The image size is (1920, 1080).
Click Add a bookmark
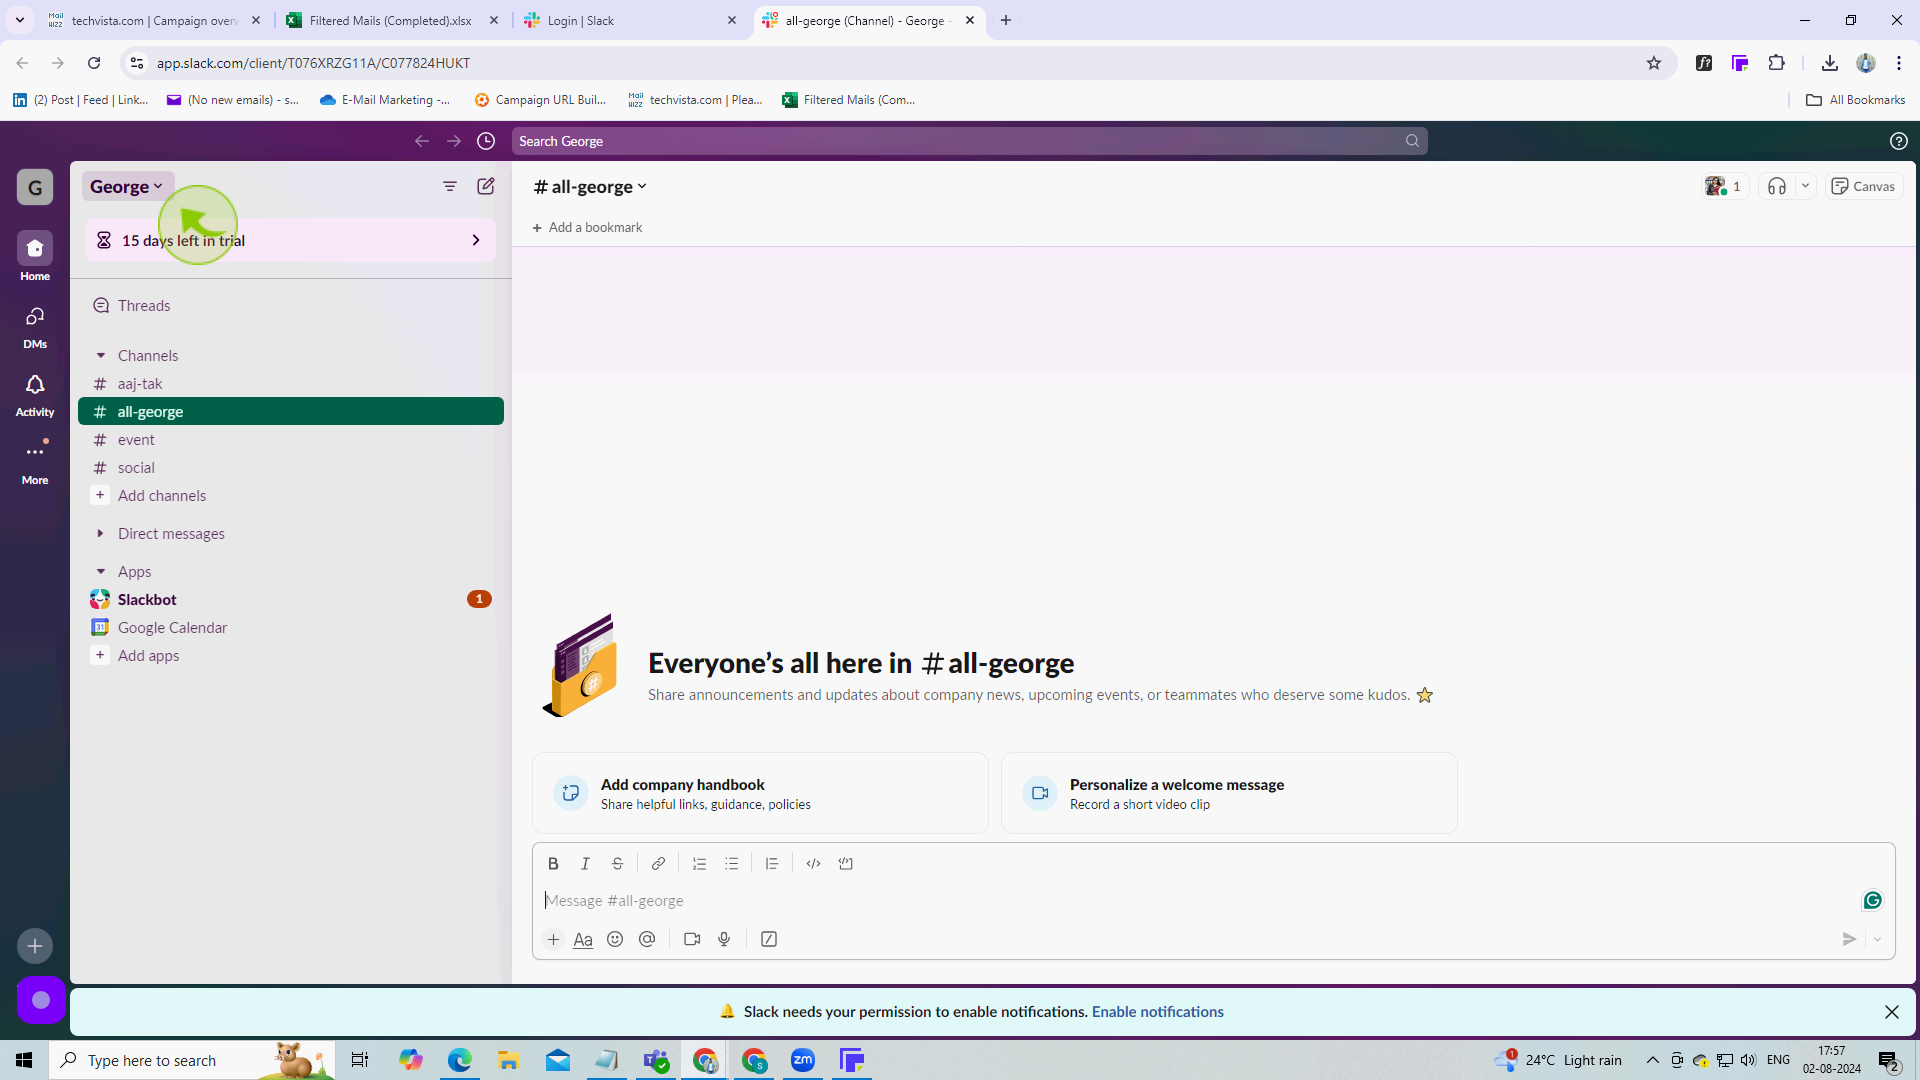[587, 228]
